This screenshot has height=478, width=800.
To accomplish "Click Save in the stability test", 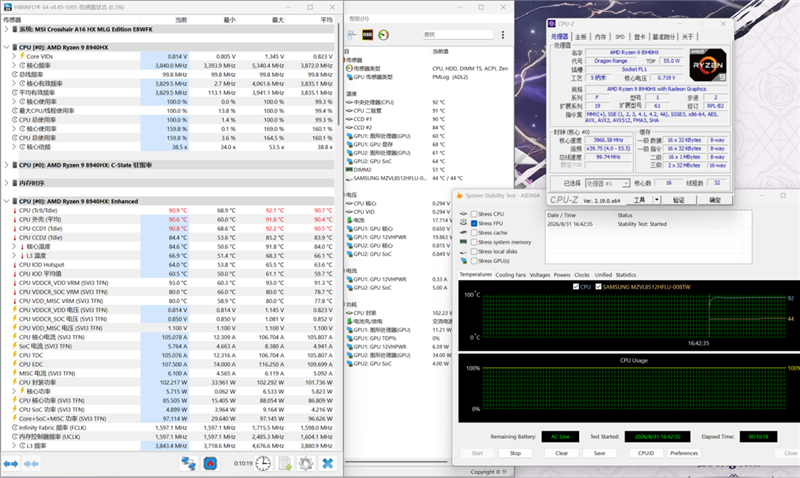I will 599,453.
